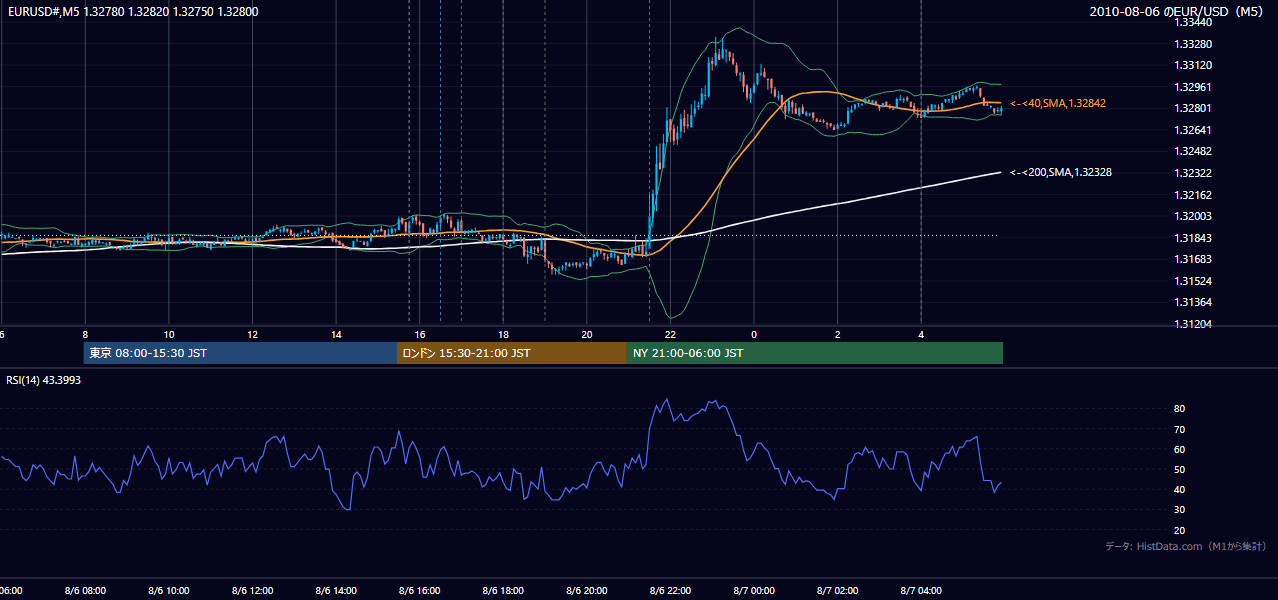Click price axis value 1.32801
Screen dimensions: 1278x600
(x=1193, y=108)
